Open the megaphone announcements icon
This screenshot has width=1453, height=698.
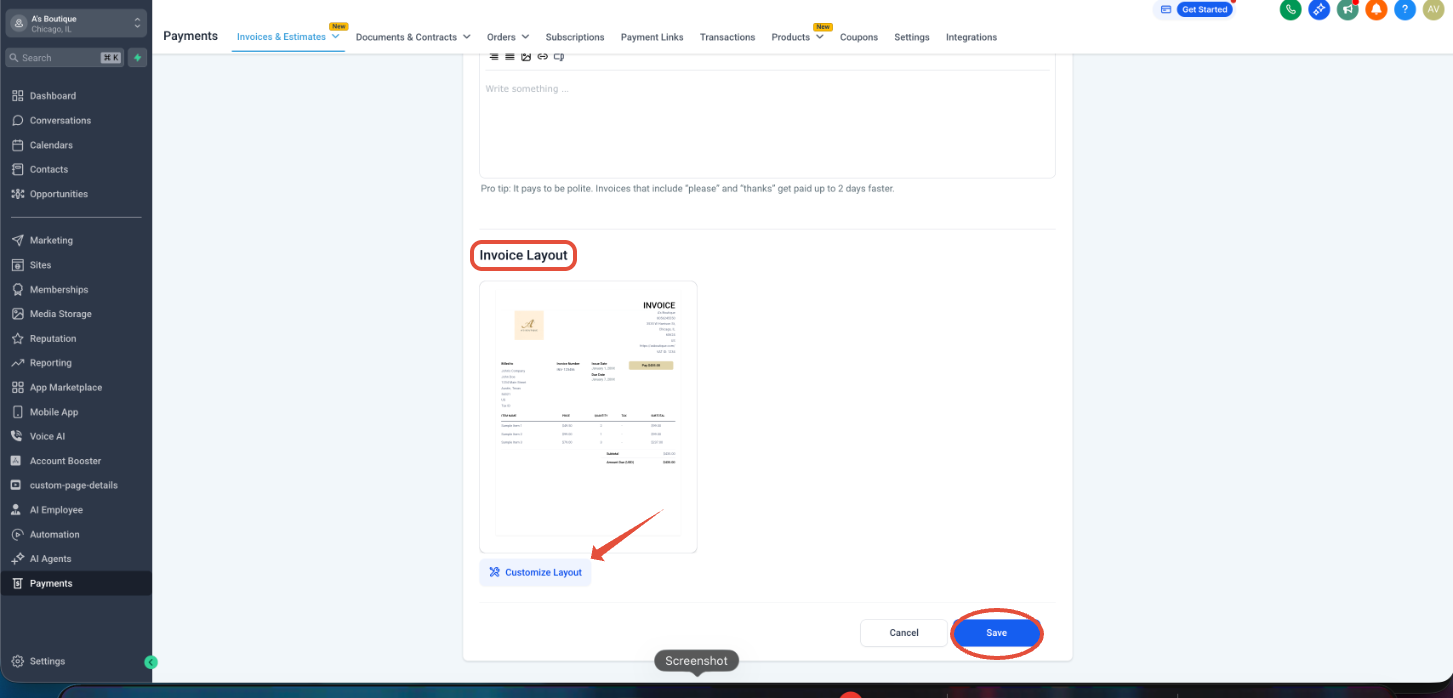1348,9
